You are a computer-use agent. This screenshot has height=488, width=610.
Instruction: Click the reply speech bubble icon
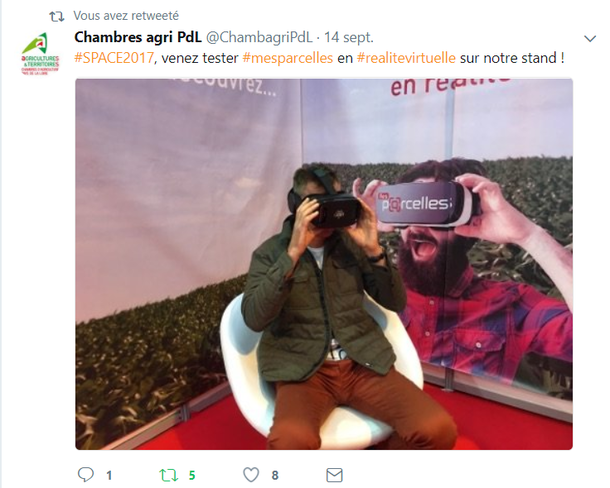pyautogui.click(x=86, y=475)
